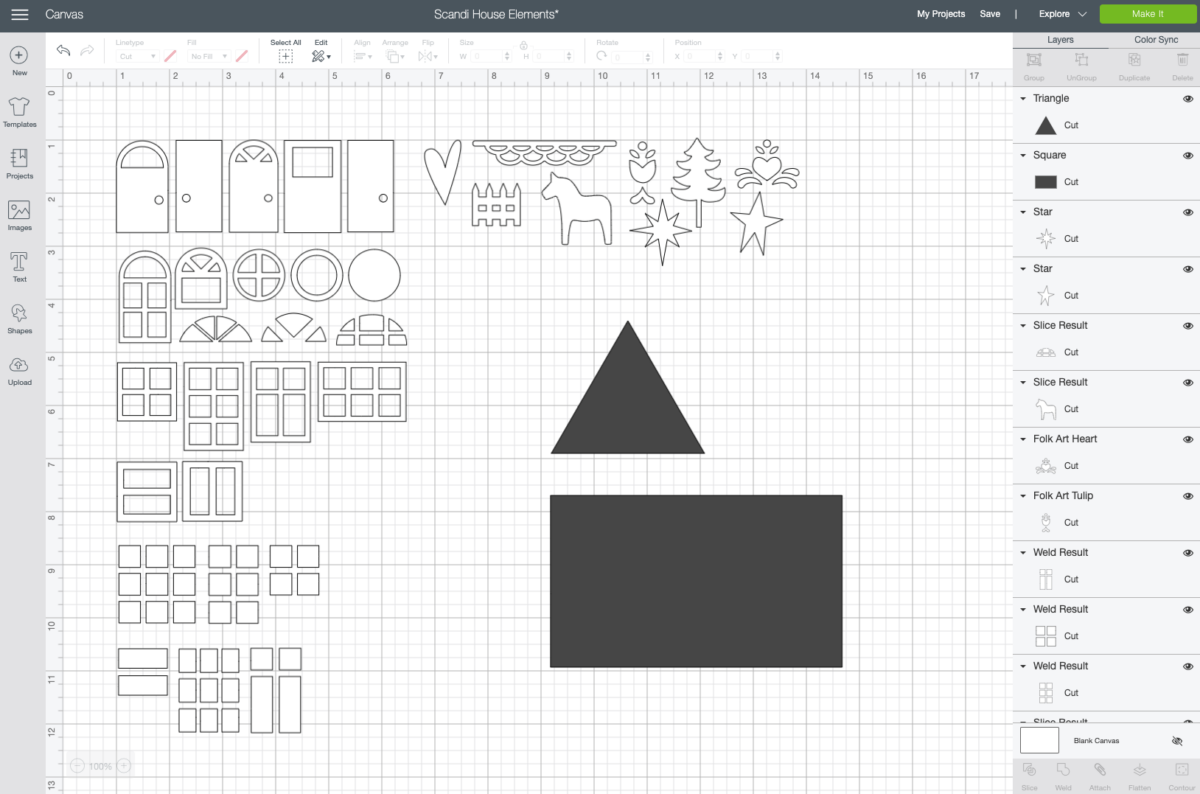Select the Text tool

tap(19, 267)
